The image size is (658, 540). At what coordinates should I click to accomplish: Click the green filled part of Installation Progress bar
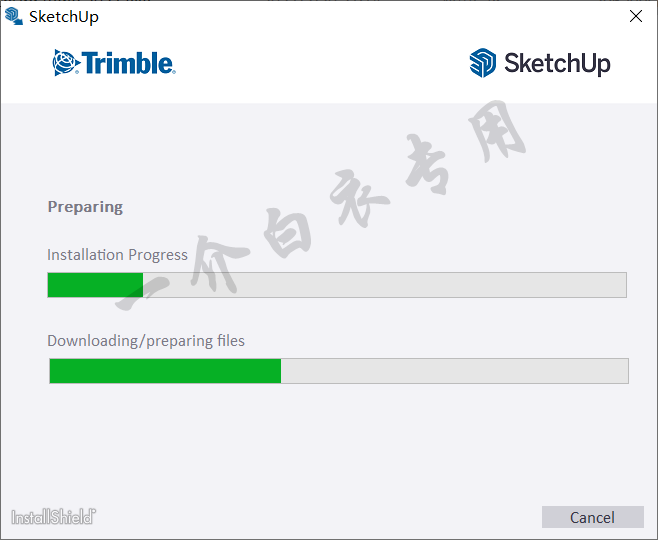point(95,285)
